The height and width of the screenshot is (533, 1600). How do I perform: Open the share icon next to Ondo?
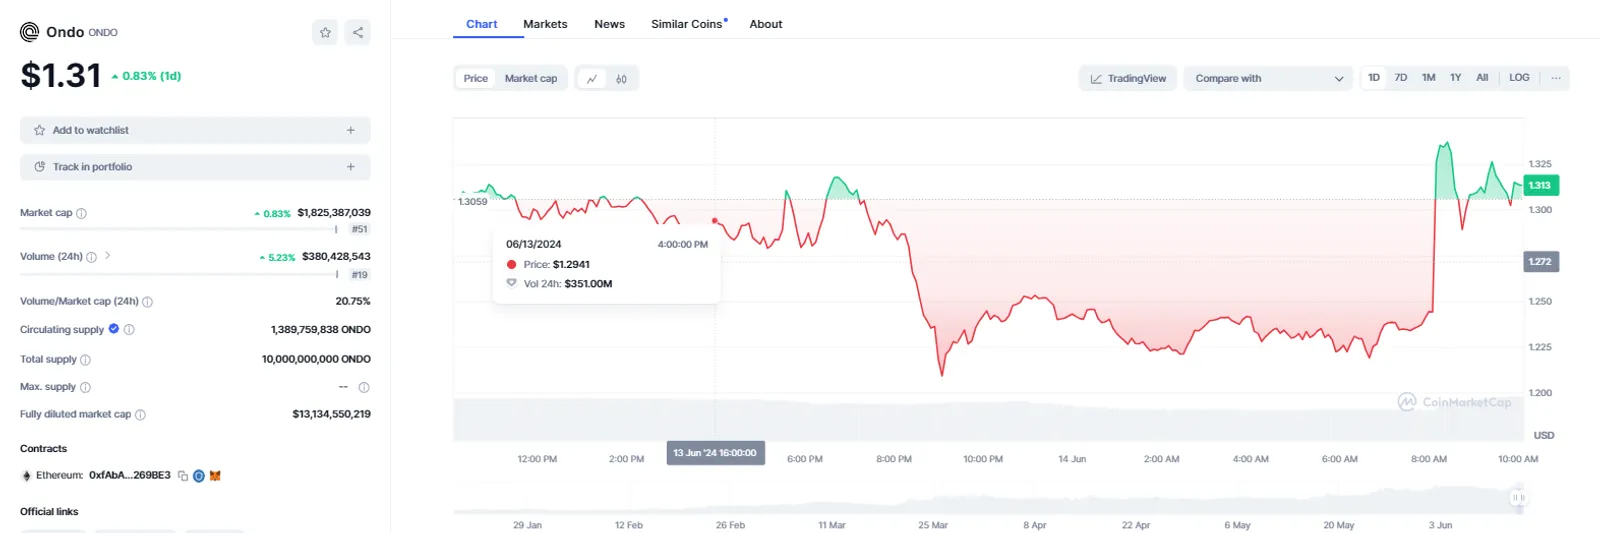358,32
